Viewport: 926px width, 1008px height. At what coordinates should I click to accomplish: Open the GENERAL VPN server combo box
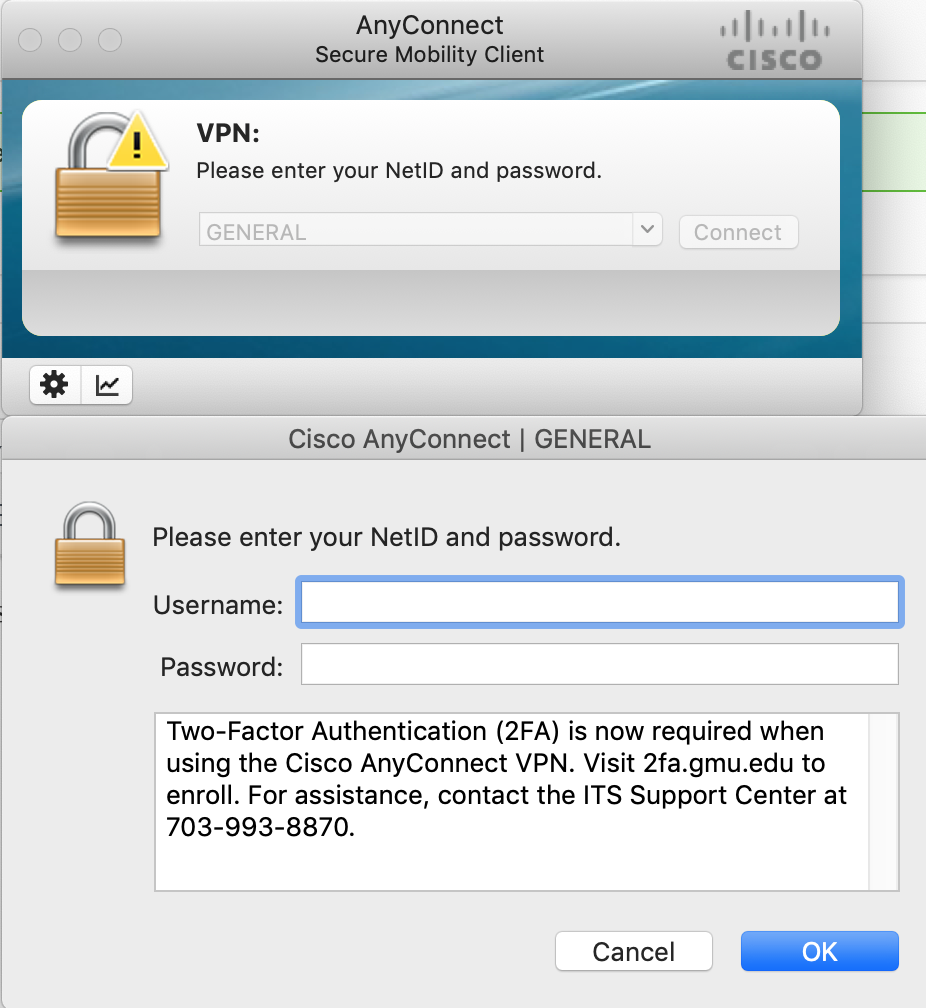click(415, 232)
